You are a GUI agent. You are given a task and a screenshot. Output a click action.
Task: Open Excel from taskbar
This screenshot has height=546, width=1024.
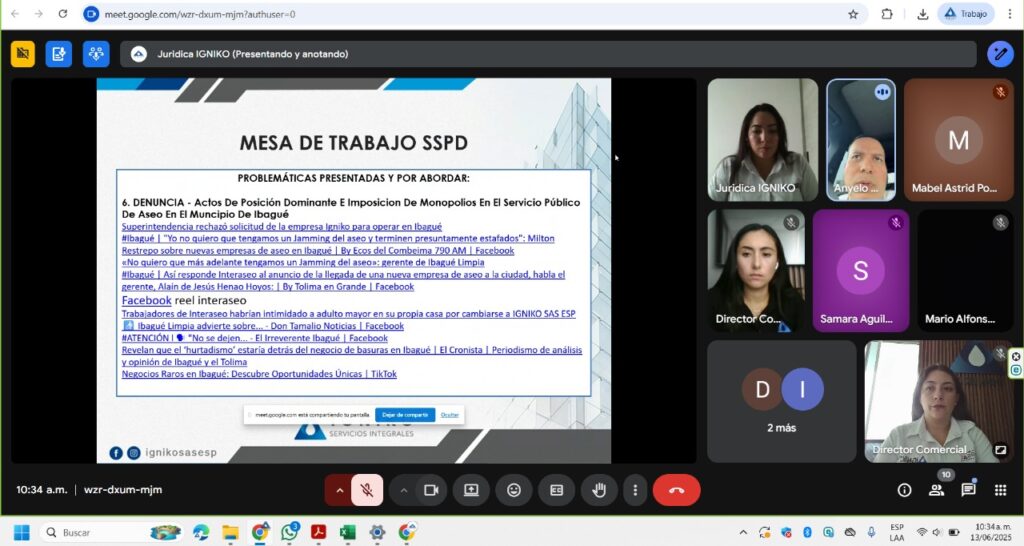coord(347,533)
